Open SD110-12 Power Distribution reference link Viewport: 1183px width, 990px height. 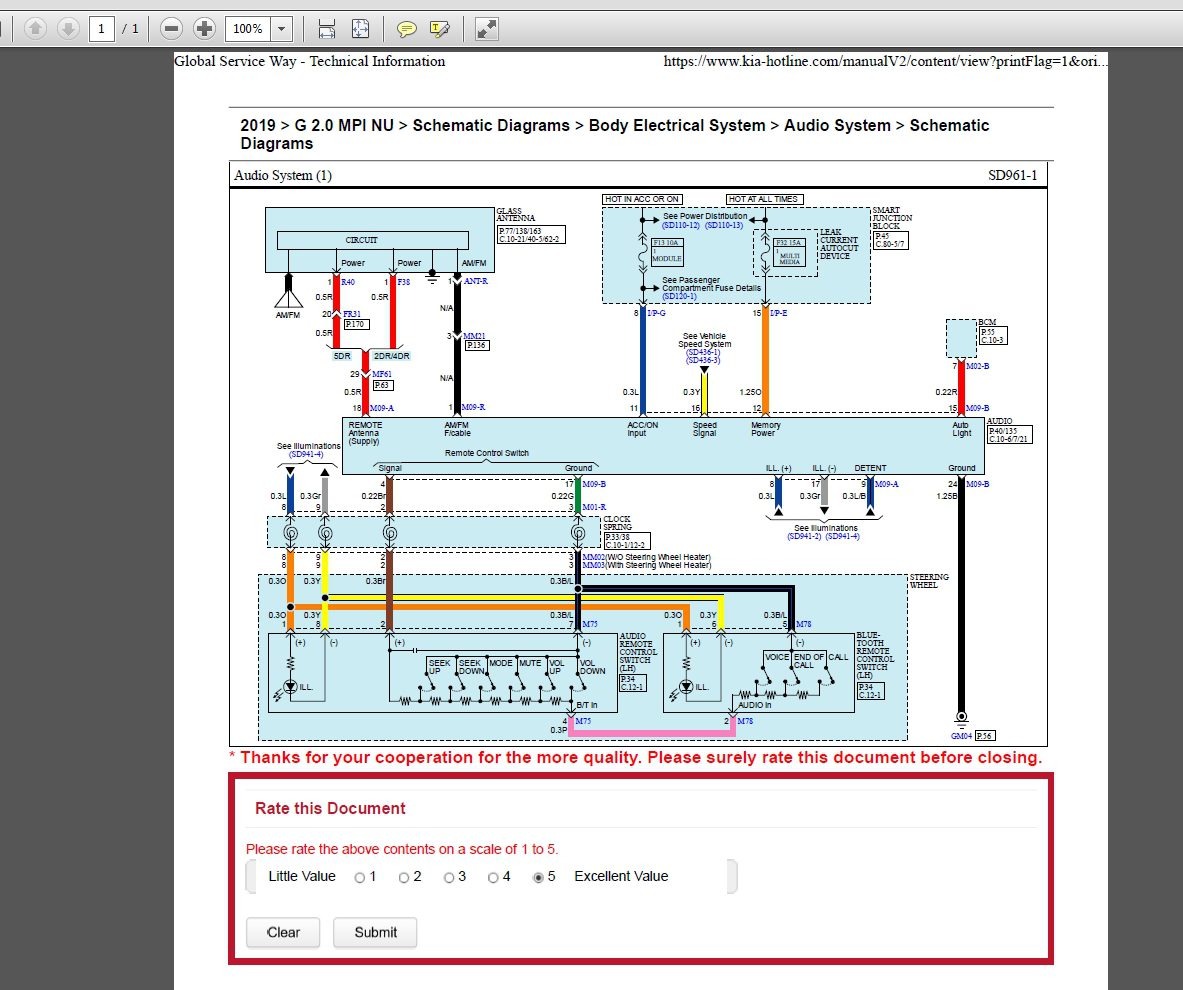[x=680, y=225]
